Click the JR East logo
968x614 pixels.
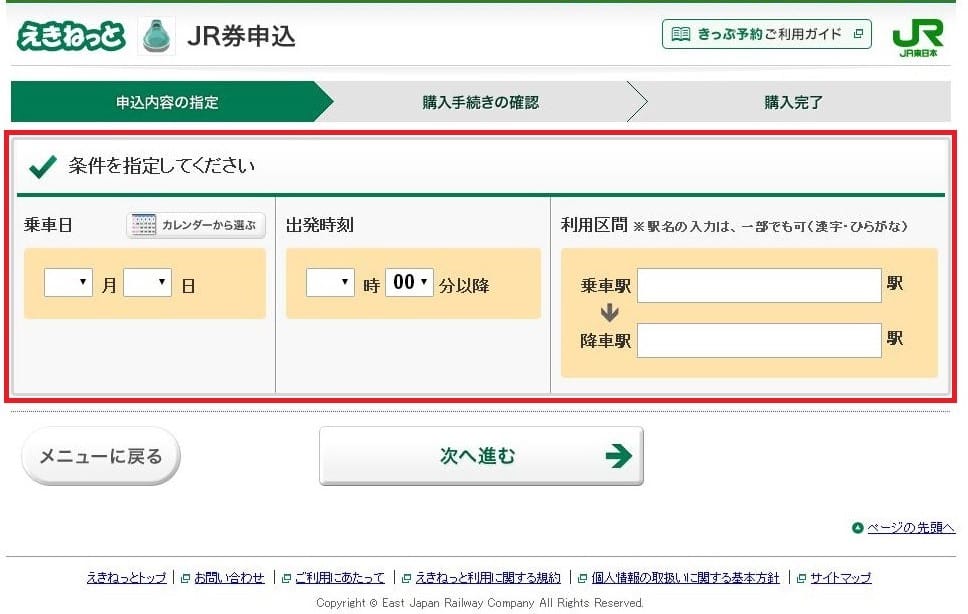tap(917, 37)
